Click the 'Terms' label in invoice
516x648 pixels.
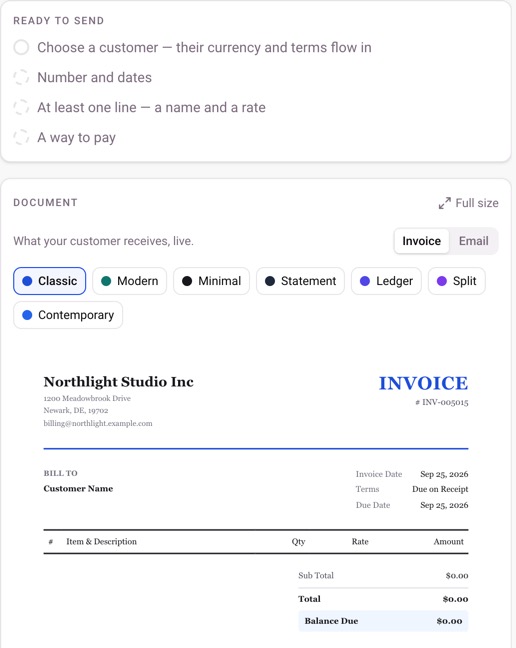367,489
